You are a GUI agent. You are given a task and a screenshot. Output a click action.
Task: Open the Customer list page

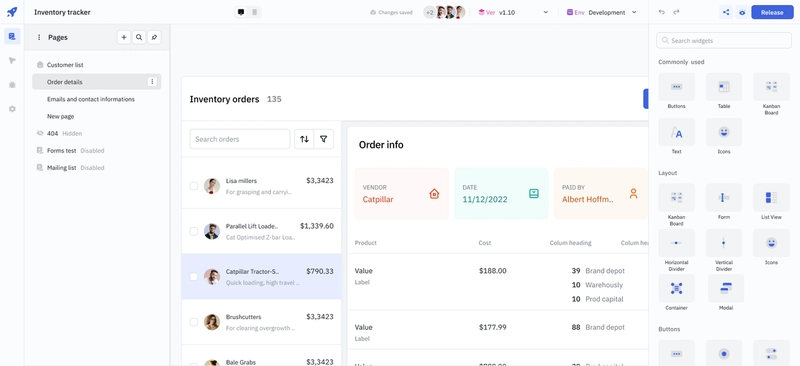tap(65, 65)
